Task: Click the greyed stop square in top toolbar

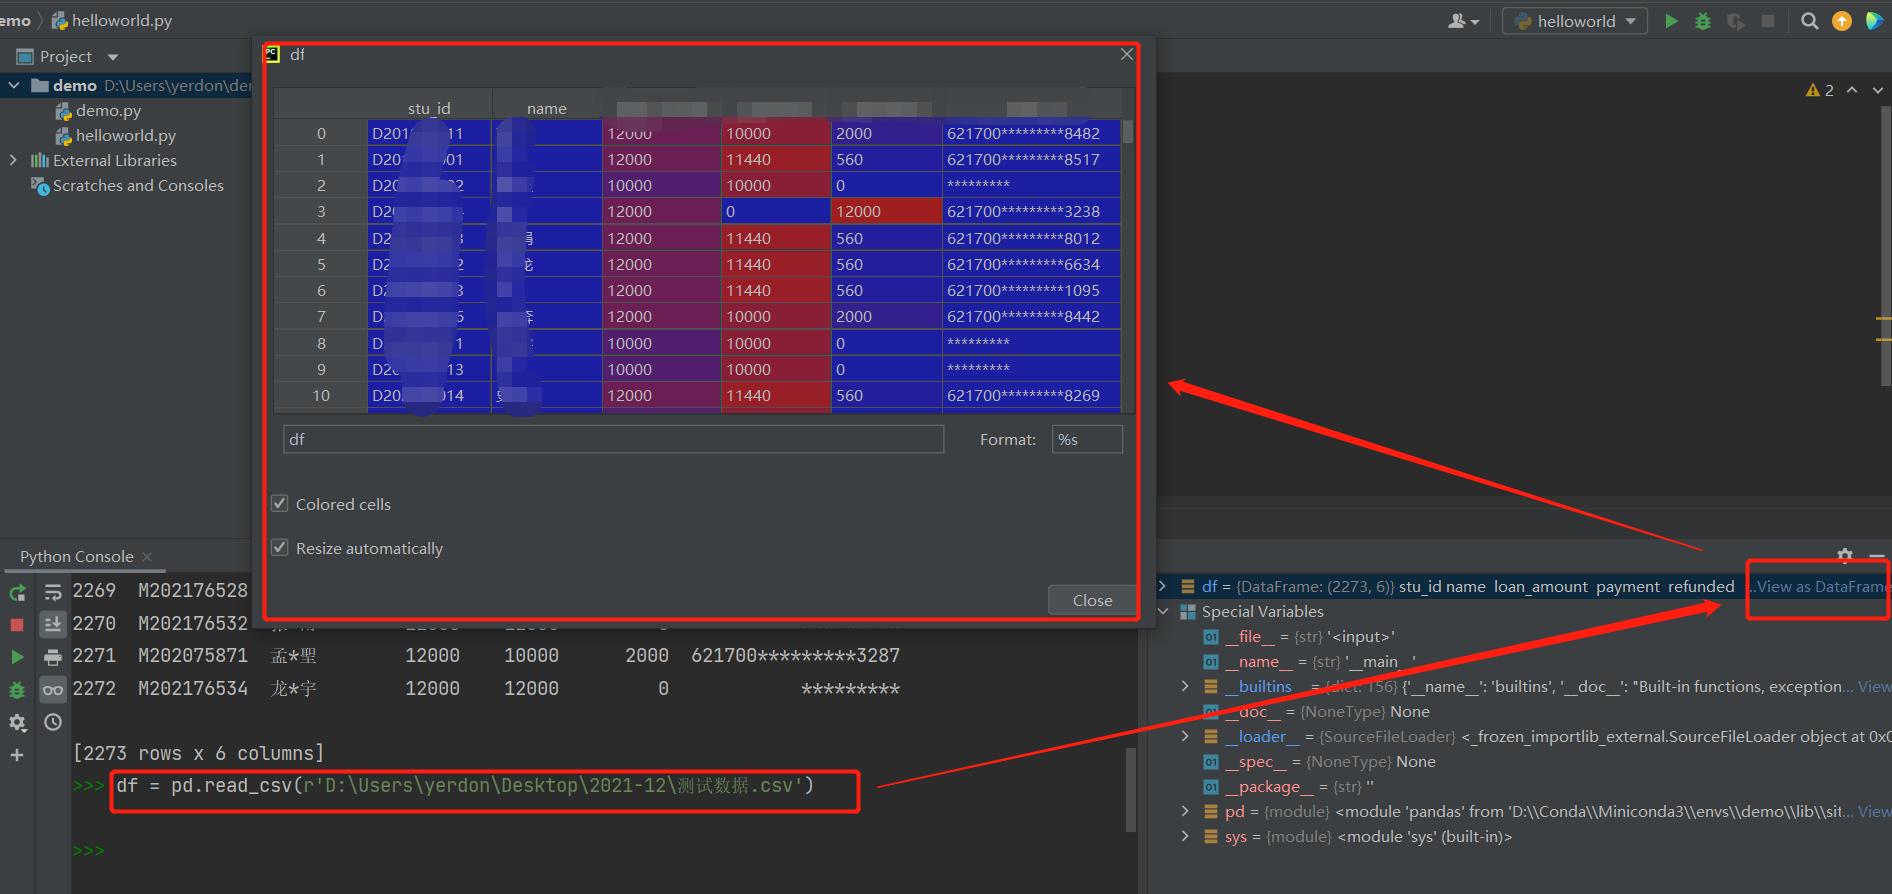Action: 1768,21
